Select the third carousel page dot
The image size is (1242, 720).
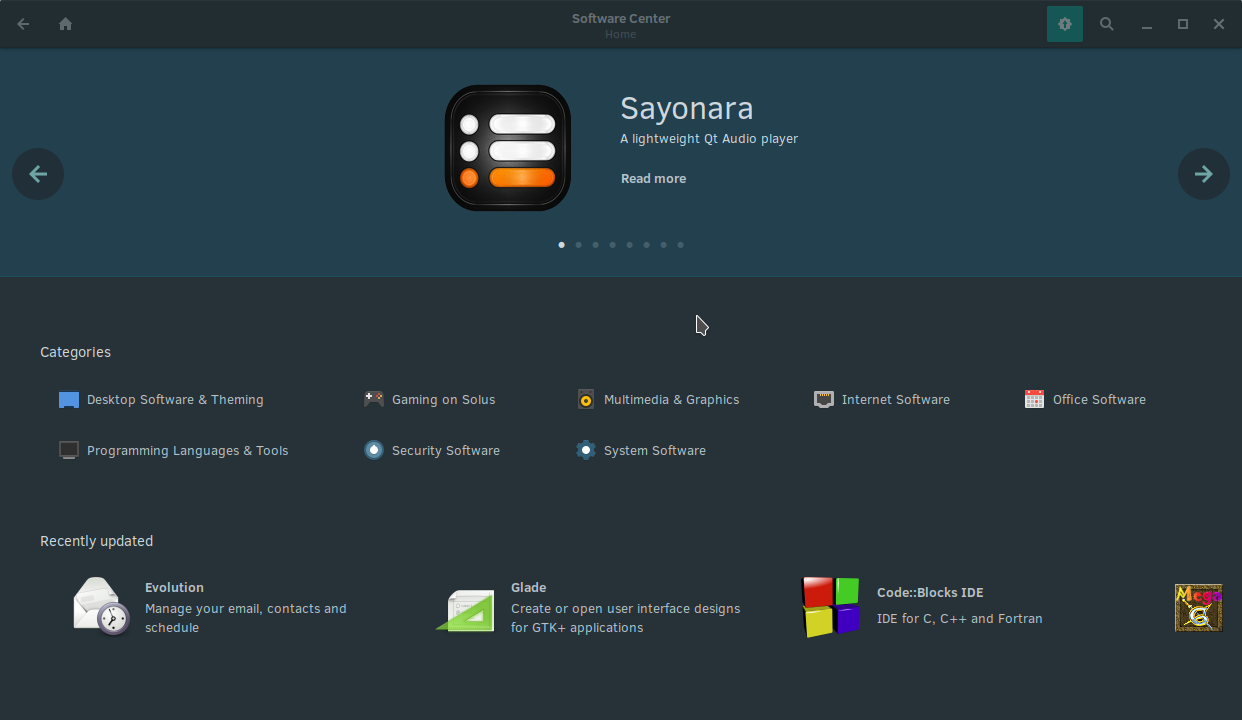[x=595, y=245]
